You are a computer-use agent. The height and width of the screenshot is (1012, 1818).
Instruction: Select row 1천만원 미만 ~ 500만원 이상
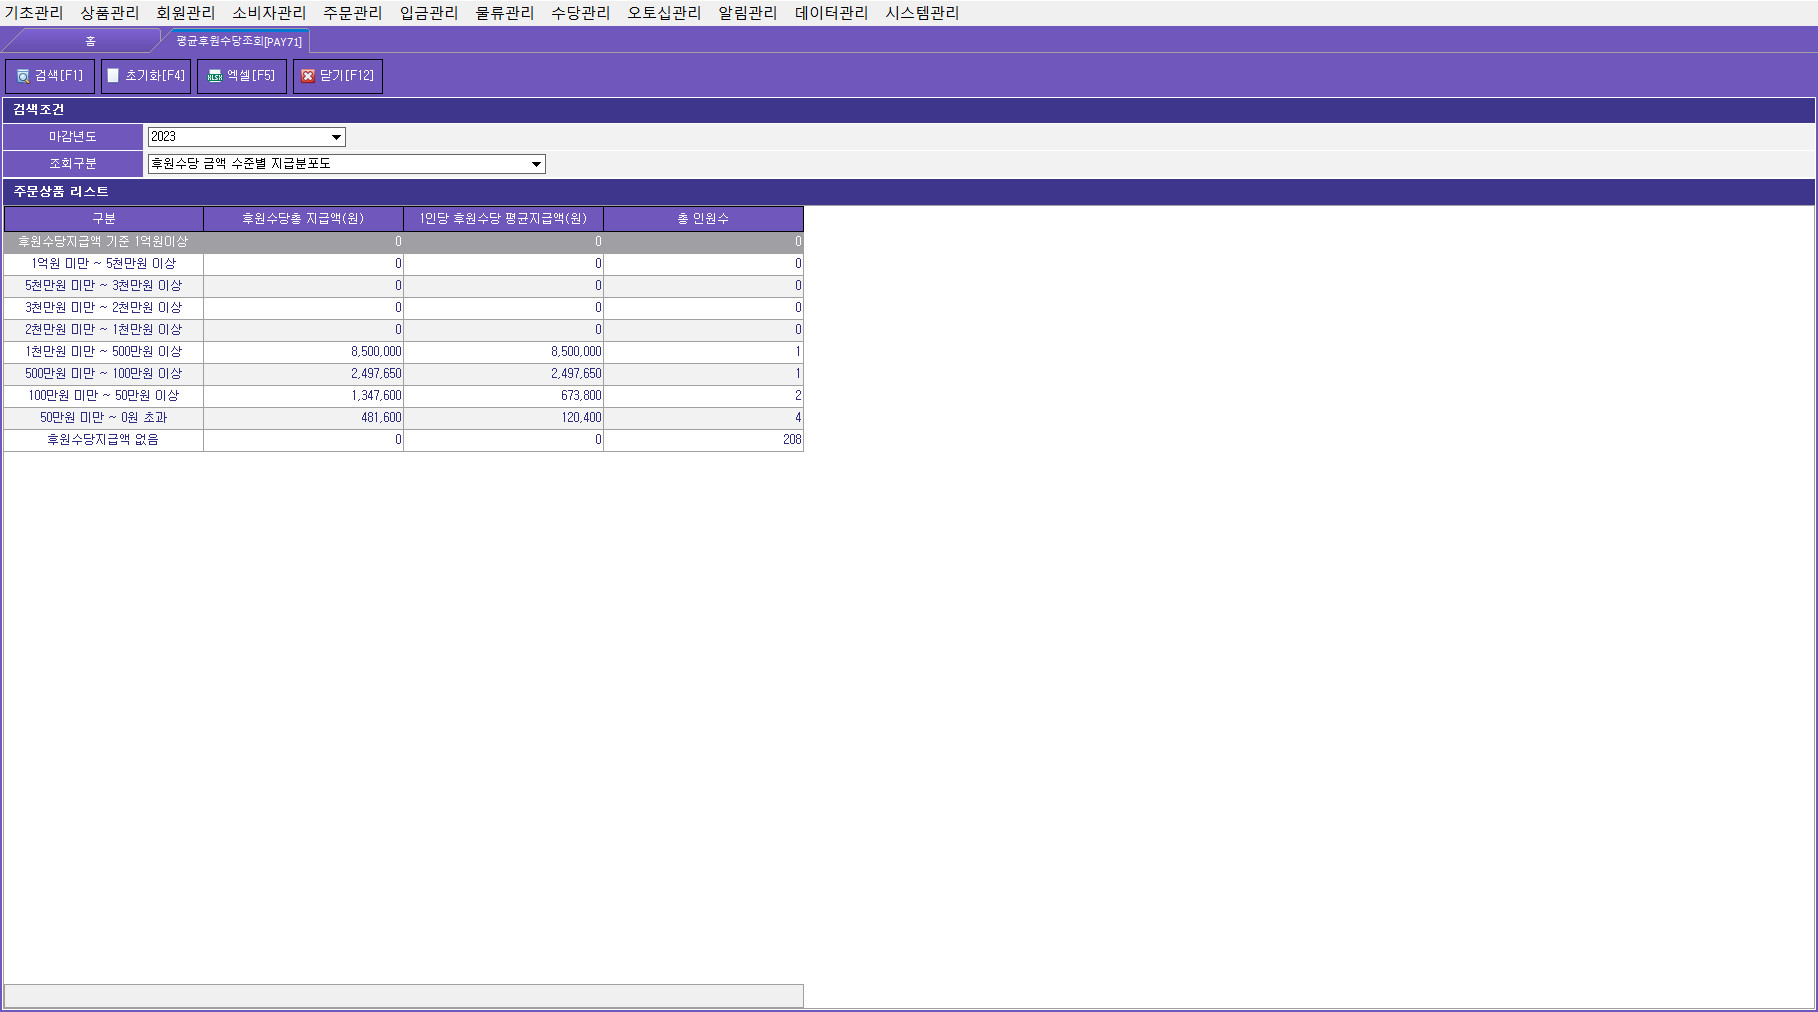tap(404, 352)
